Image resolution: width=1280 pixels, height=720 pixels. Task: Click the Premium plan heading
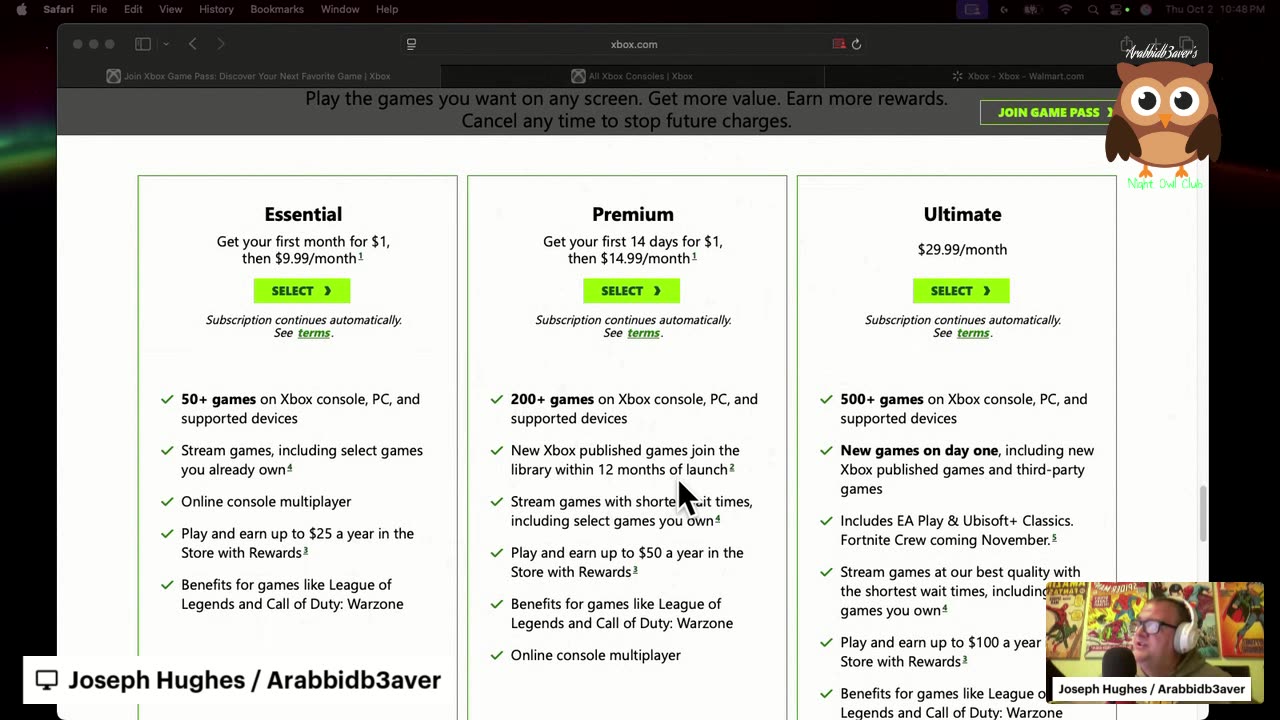(x=633, y=214)
